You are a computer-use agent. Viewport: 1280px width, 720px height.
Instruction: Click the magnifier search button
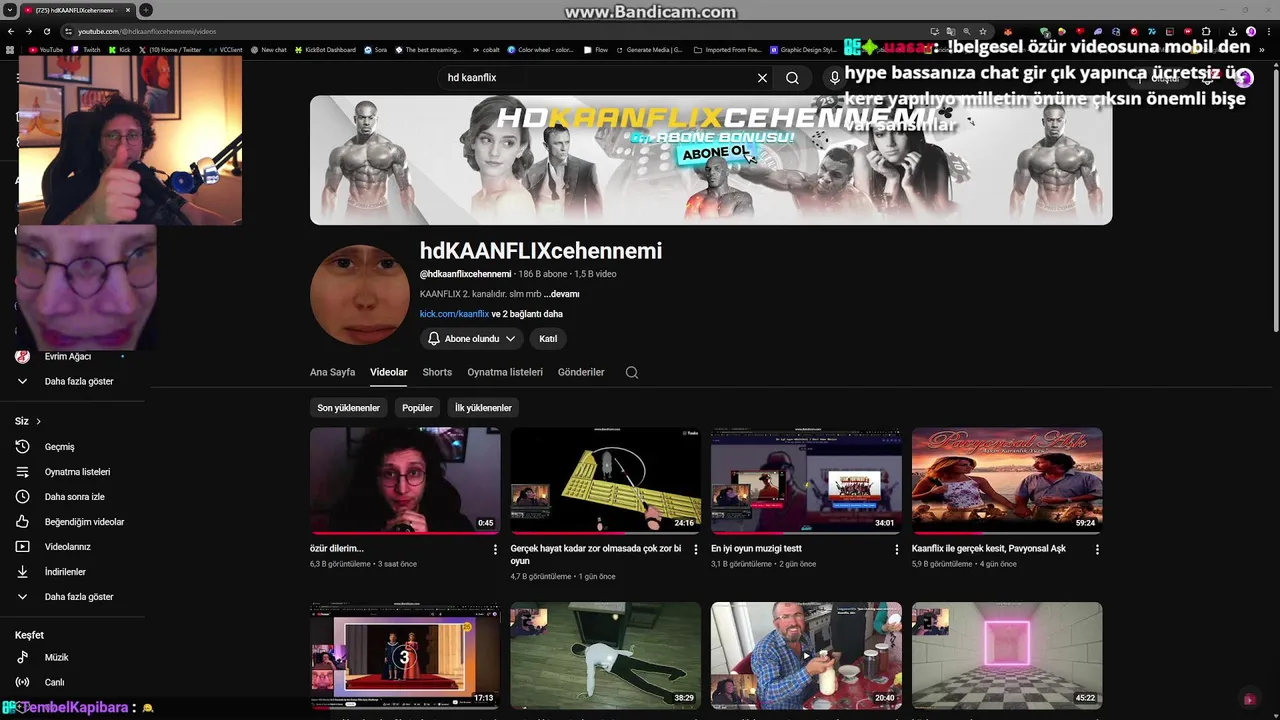(x=792, y=78)
